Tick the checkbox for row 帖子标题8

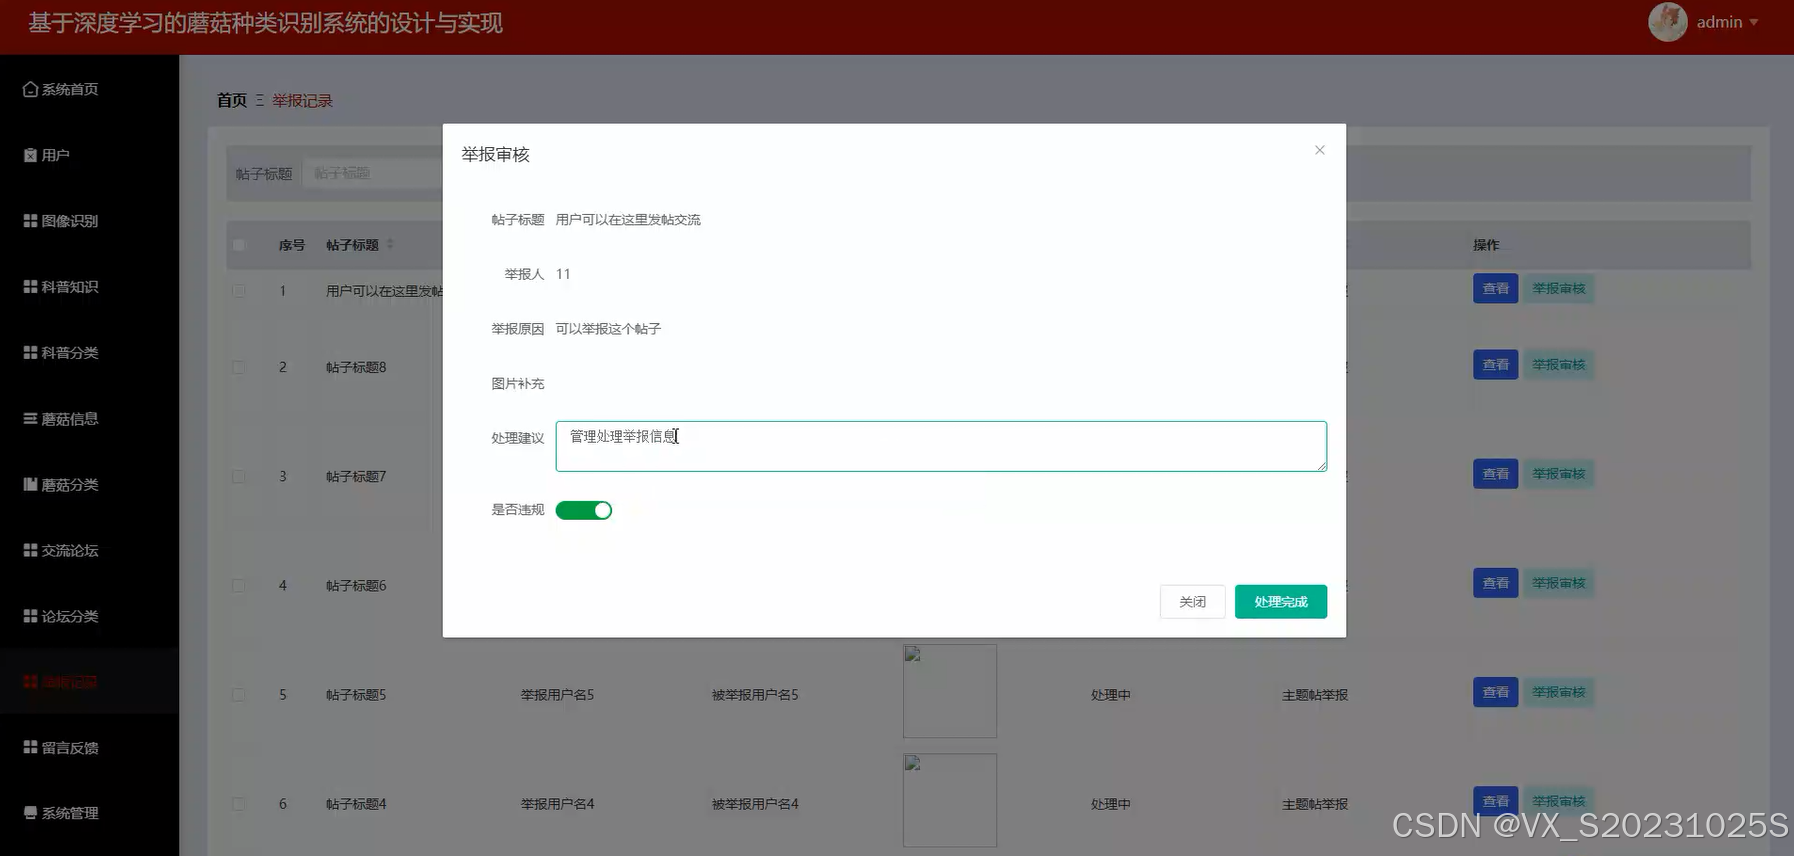click(x=239, y=367)
